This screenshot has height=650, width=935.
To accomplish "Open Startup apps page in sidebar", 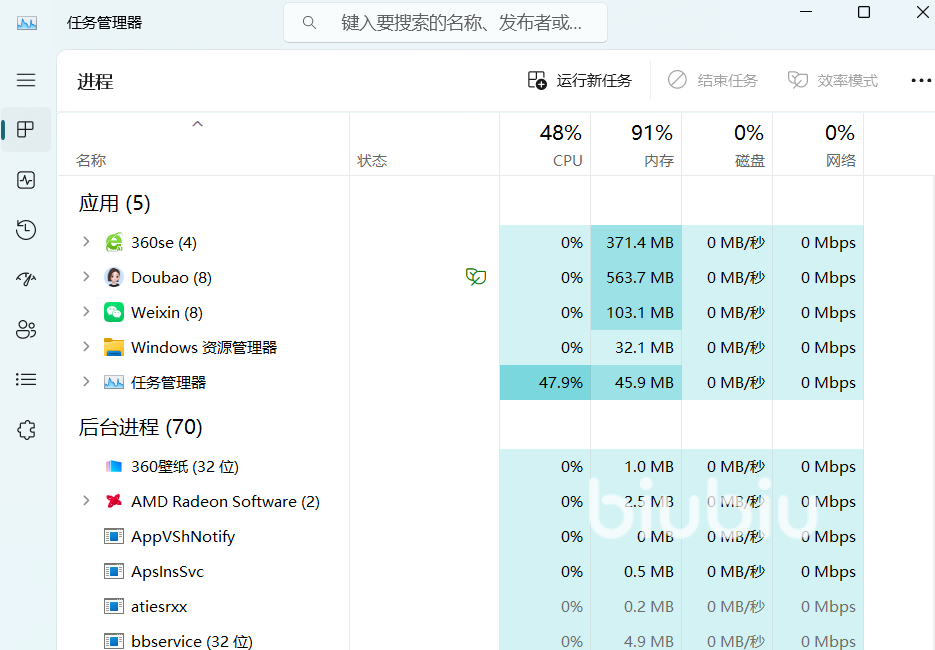I will click(26, 279).
